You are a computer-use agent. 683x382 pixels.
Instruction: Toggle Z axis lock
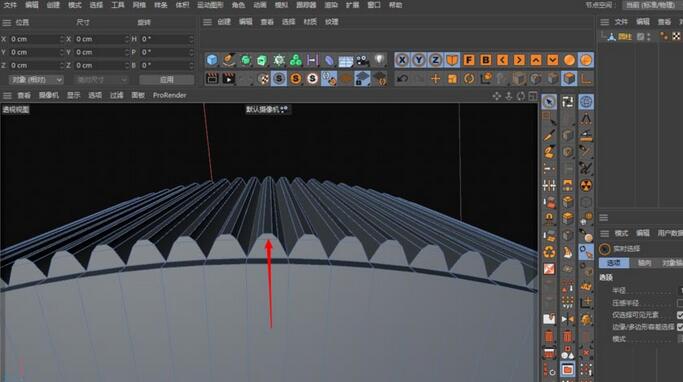pyautogui.click(x=435, y=60)
